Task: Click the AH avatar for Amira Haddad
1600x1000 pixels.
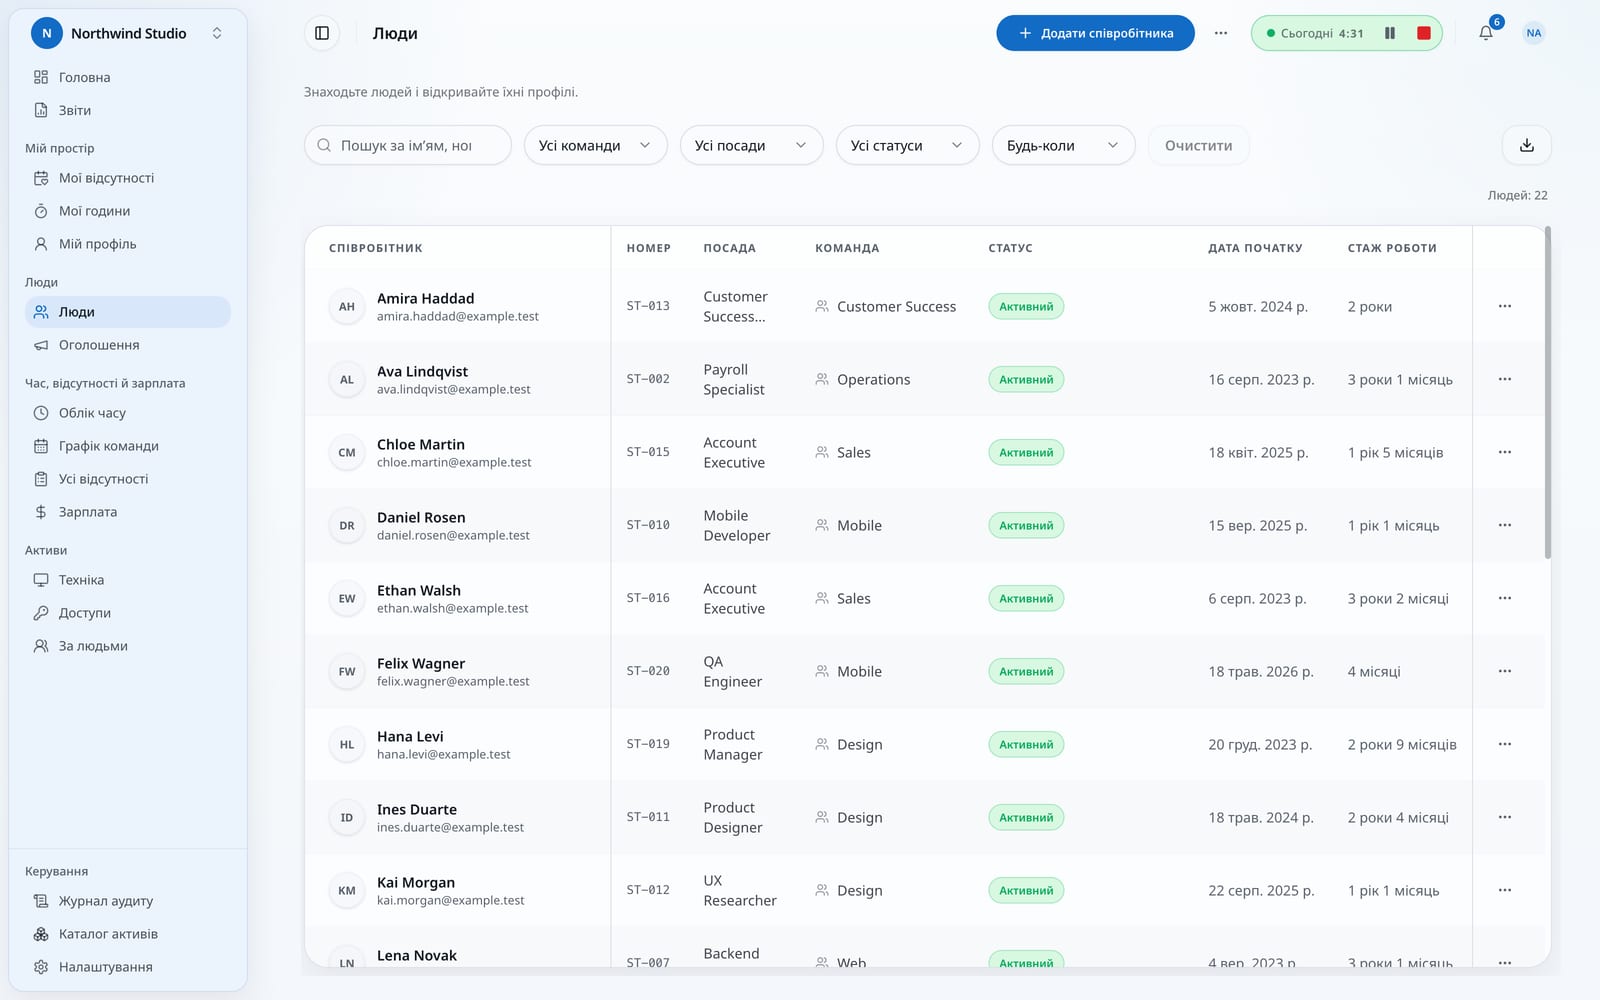Action: coord(347,306)
